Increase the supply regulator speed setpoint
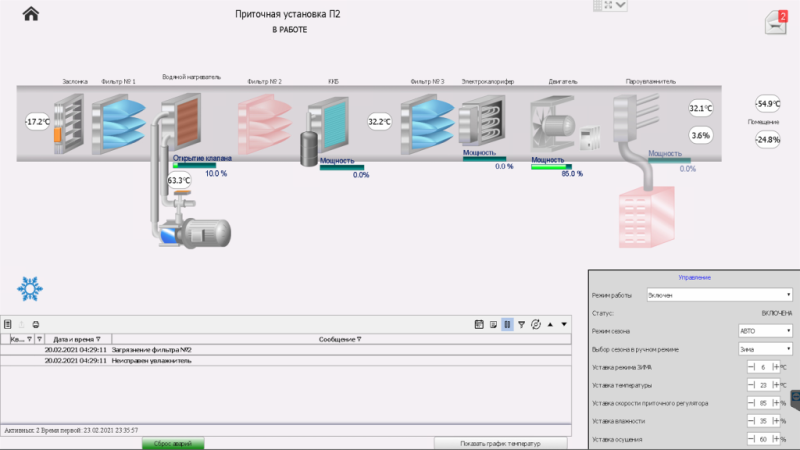800x450 pixels. click(x=774, y=403)
